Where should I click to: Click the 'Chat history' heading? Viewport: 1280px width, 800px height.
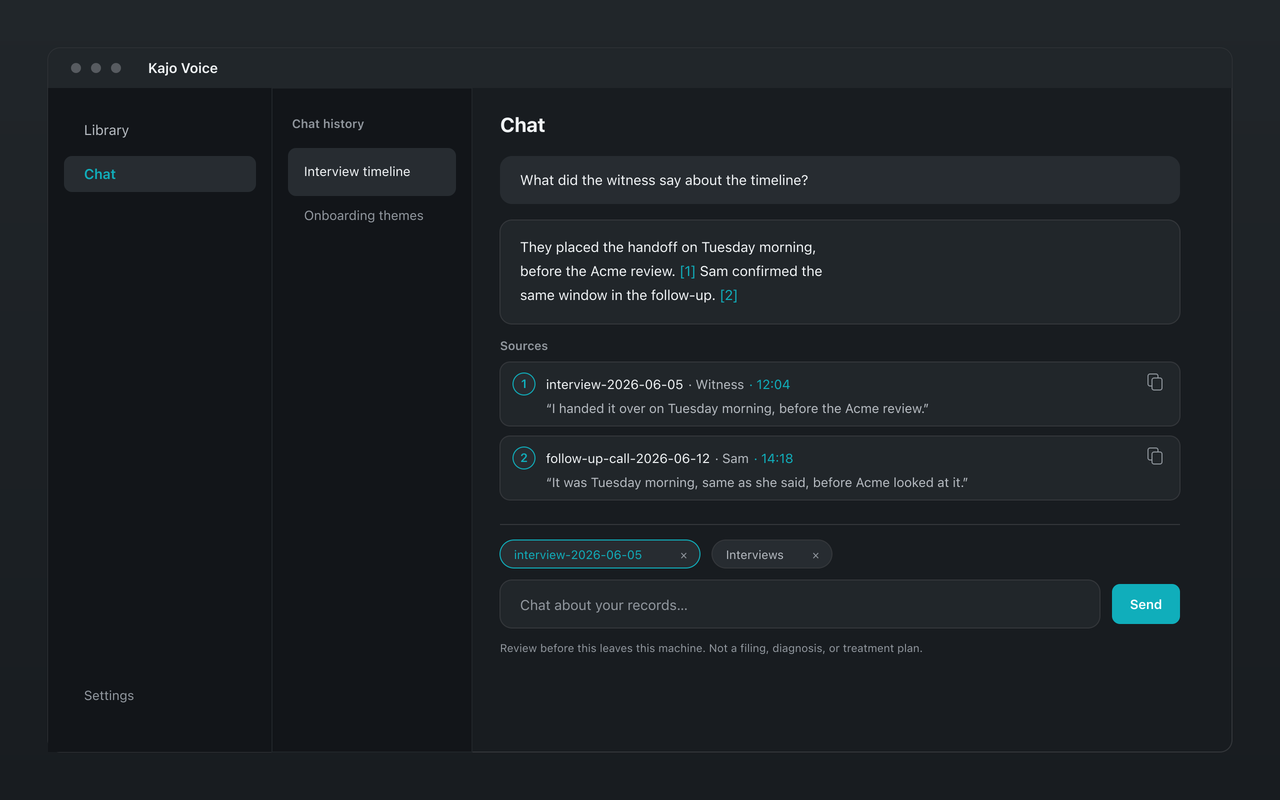(x=328, y=124)
